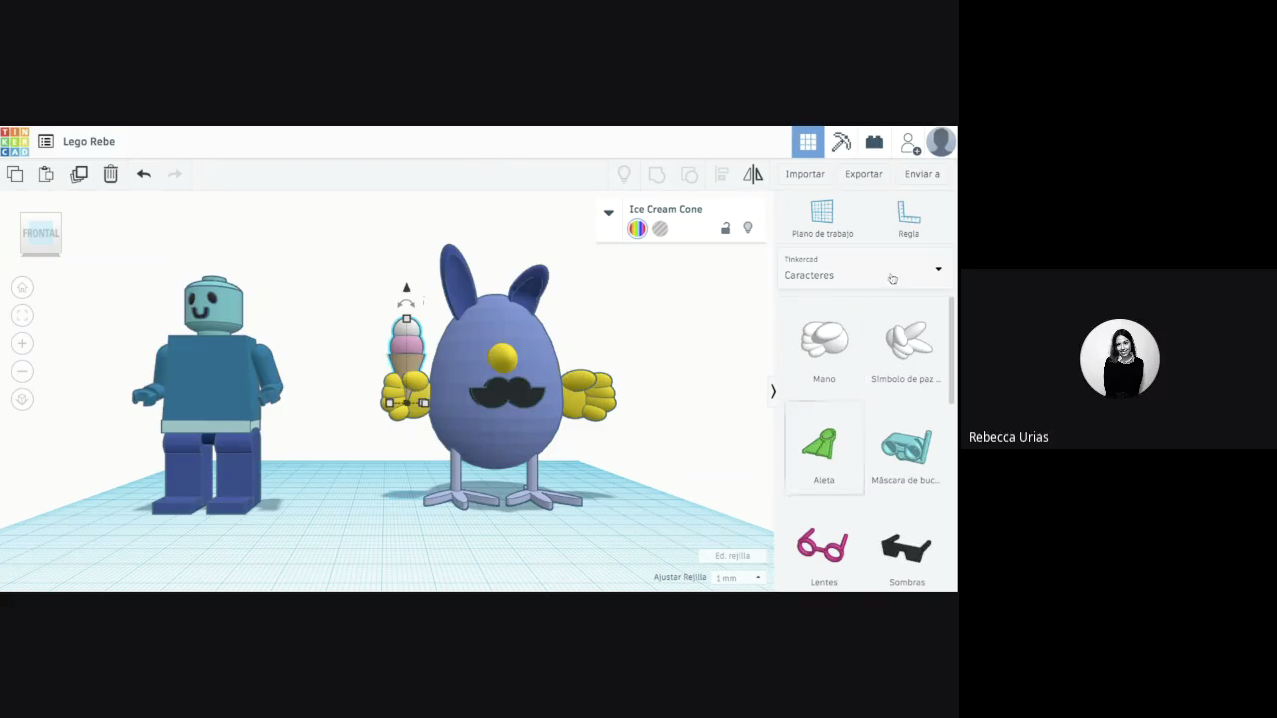Zoom out with the minus button
Image resolution: width=1277 pixels, height=718 pixels.
(x=22, y=372)
